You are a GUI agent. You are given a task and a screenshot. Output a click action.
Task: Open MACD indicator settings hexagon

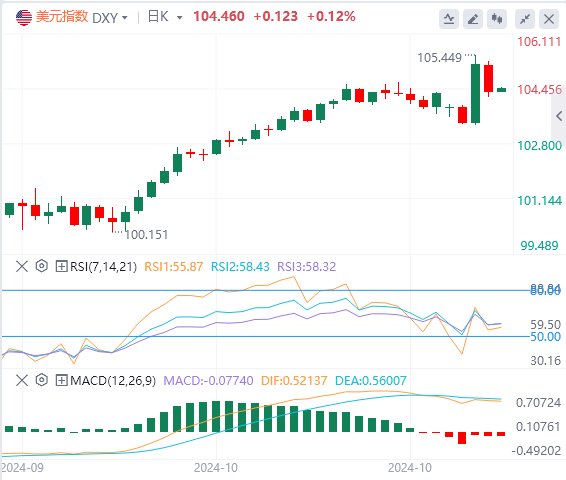pyautogui.click(x=42, y=380)
